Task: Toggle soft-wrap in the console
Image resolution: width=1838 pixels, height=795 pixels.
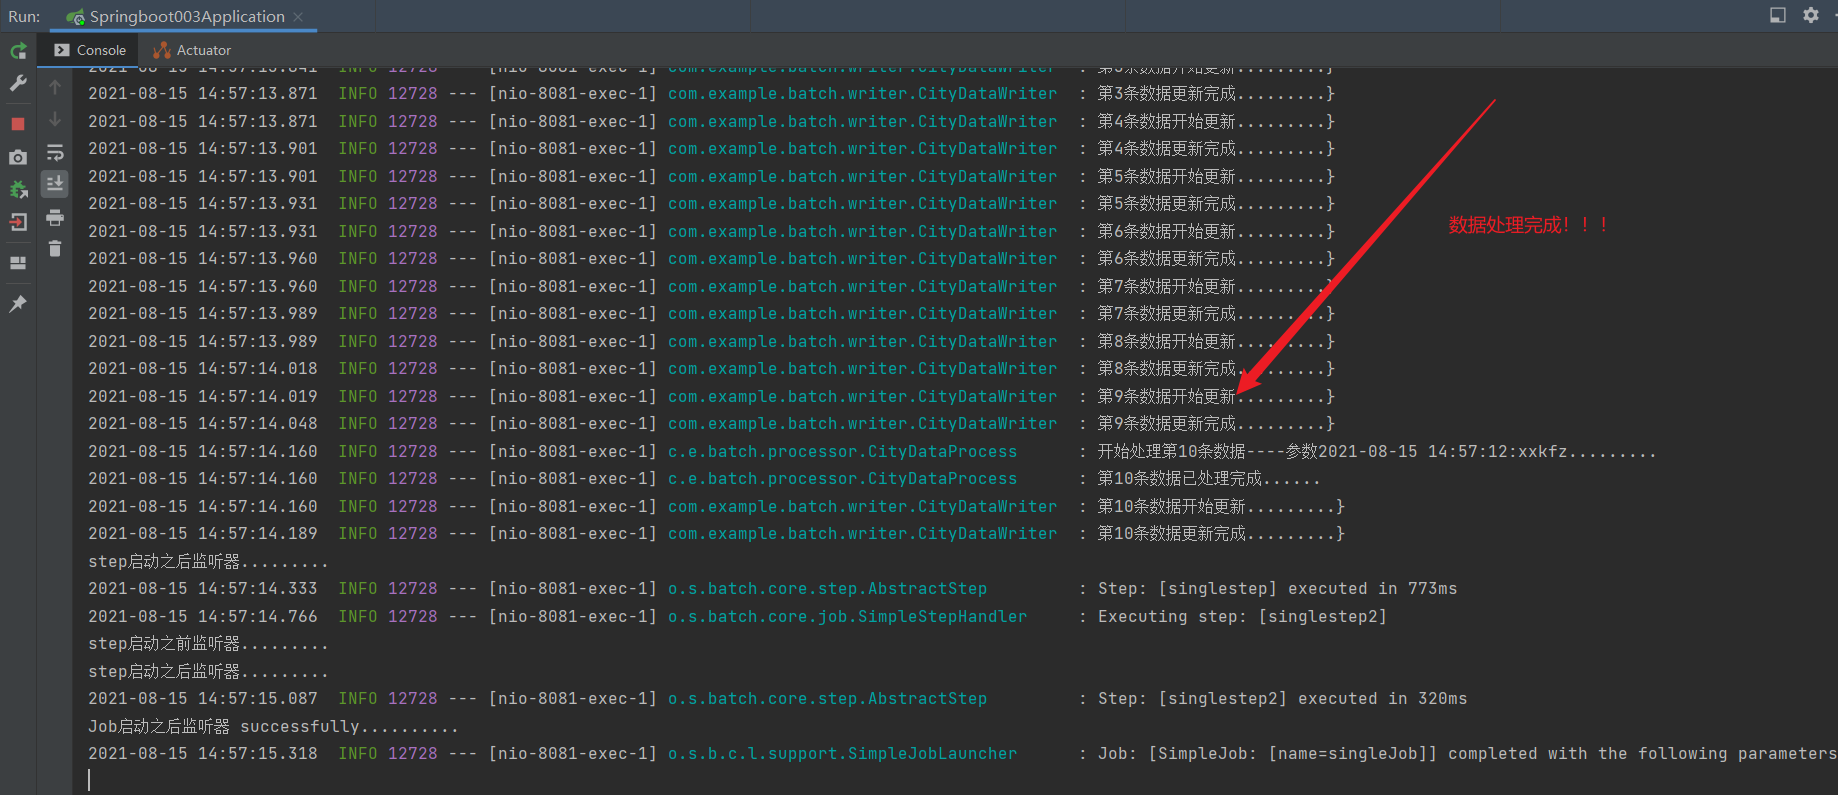Action: [x=55, y=152]
